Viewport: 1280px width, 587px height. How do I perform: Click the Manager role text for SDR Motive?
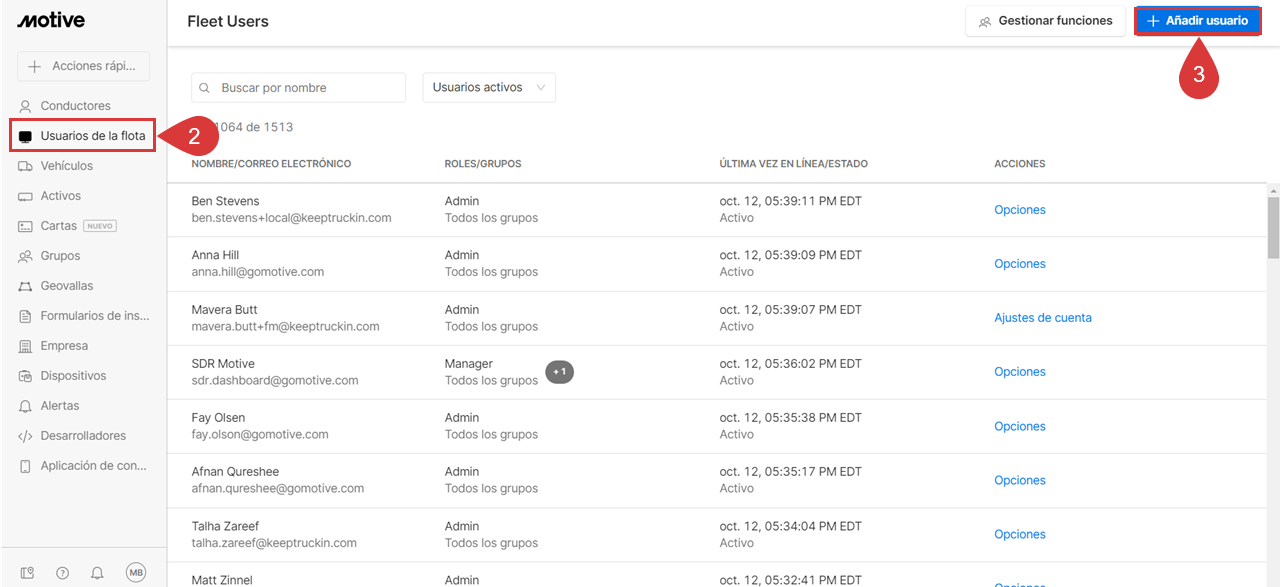469,364
